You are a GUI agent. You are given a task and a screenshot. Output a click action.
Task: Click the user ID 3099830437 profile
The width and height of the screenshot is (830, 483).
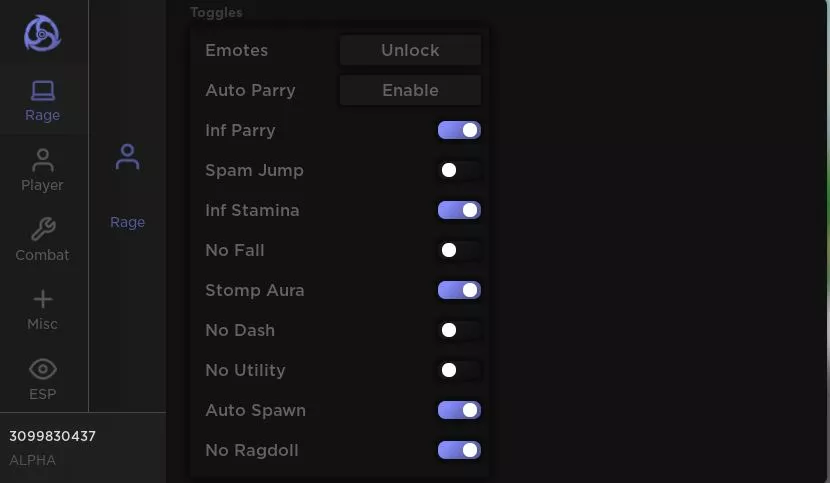(x=52, y=436)
